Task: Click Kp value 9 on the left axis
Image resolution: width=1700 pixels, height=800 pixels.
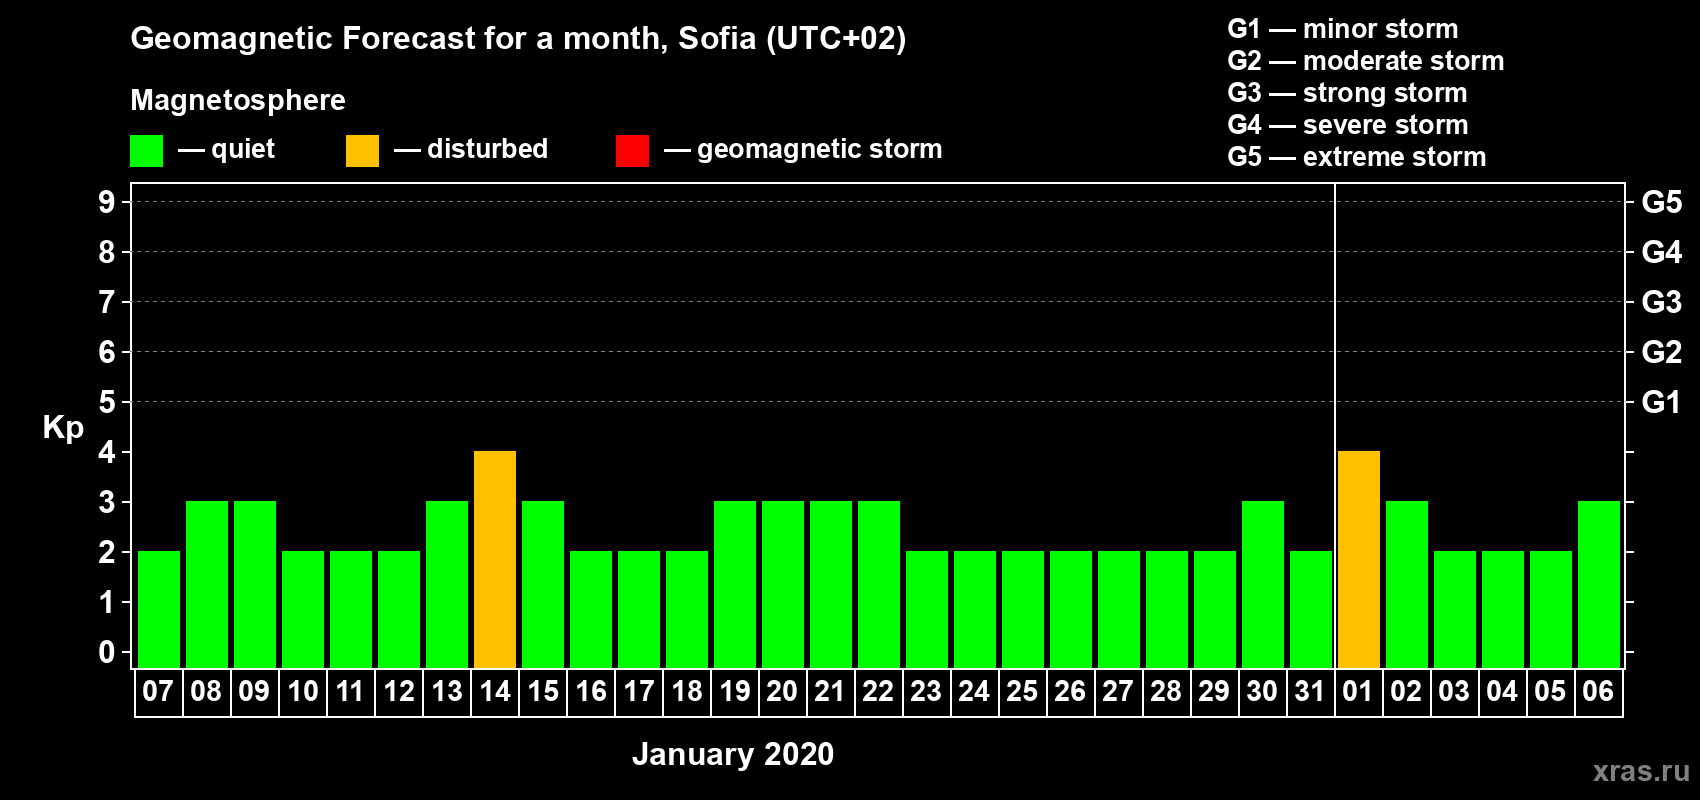Action: (107, 202)
